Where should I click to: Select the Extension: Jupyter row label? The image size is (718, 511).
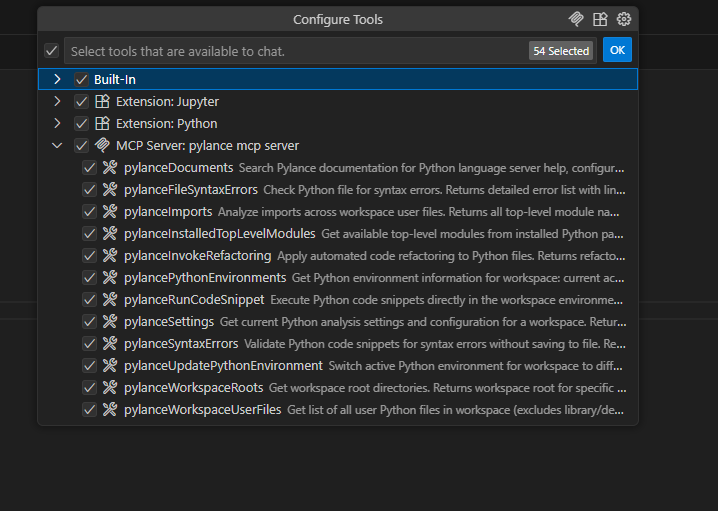[167, 102]
